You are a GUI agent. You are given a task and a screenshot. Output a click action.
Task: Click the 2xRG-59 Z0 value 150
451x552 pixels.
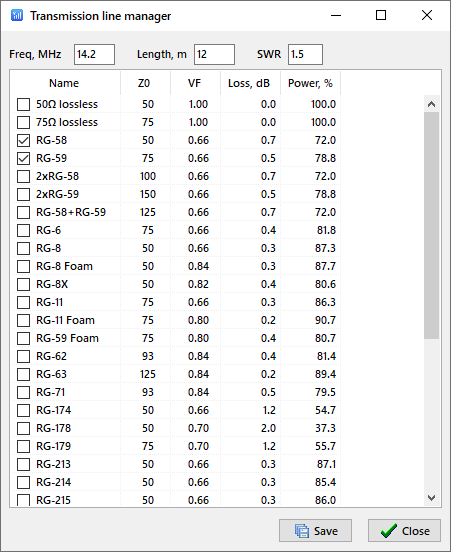148,194
